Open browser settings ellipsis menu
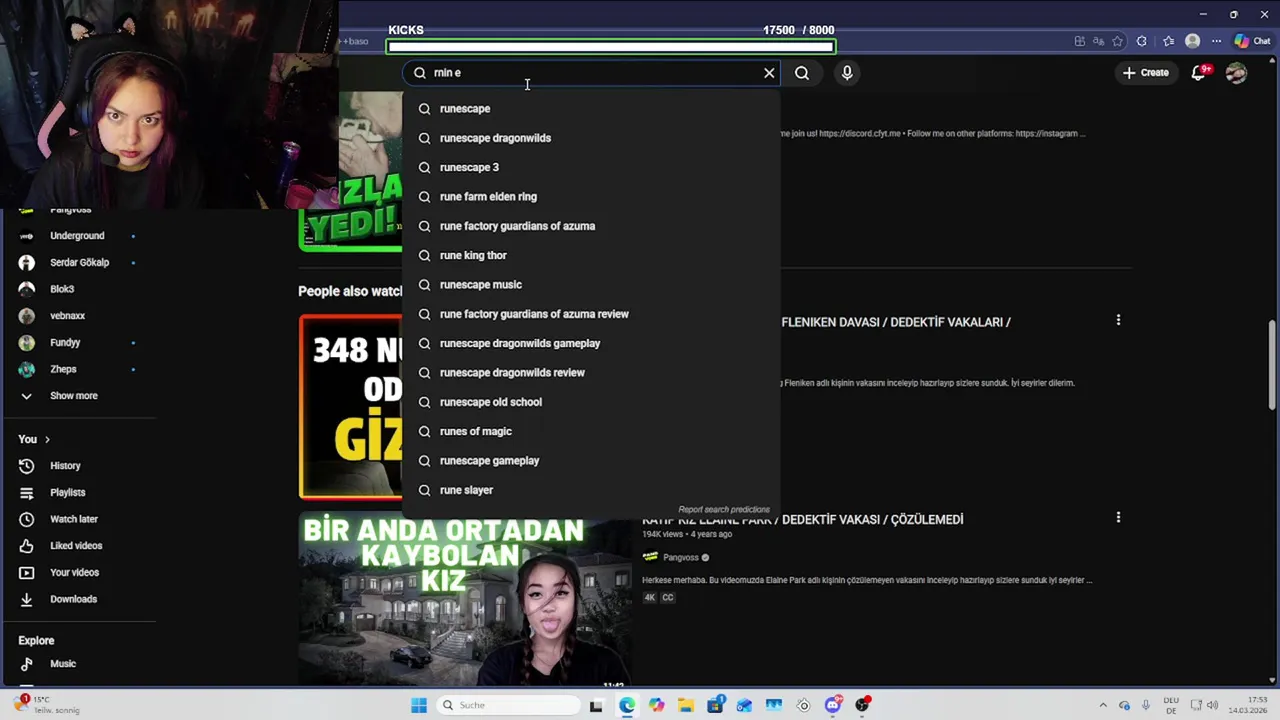Screen dimensions: 1280x720 coord(1216,41)
